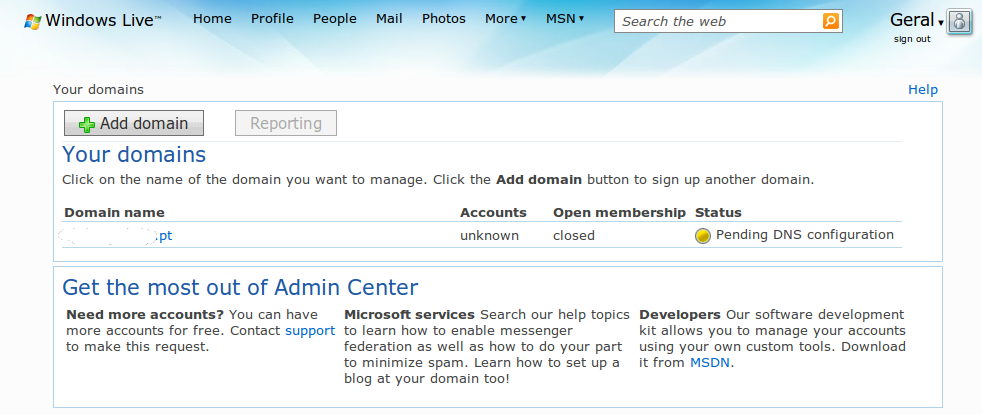This screenshot has width=982, height=415.
Task: Expand the More dropdown menu
Action: [505, 19]
